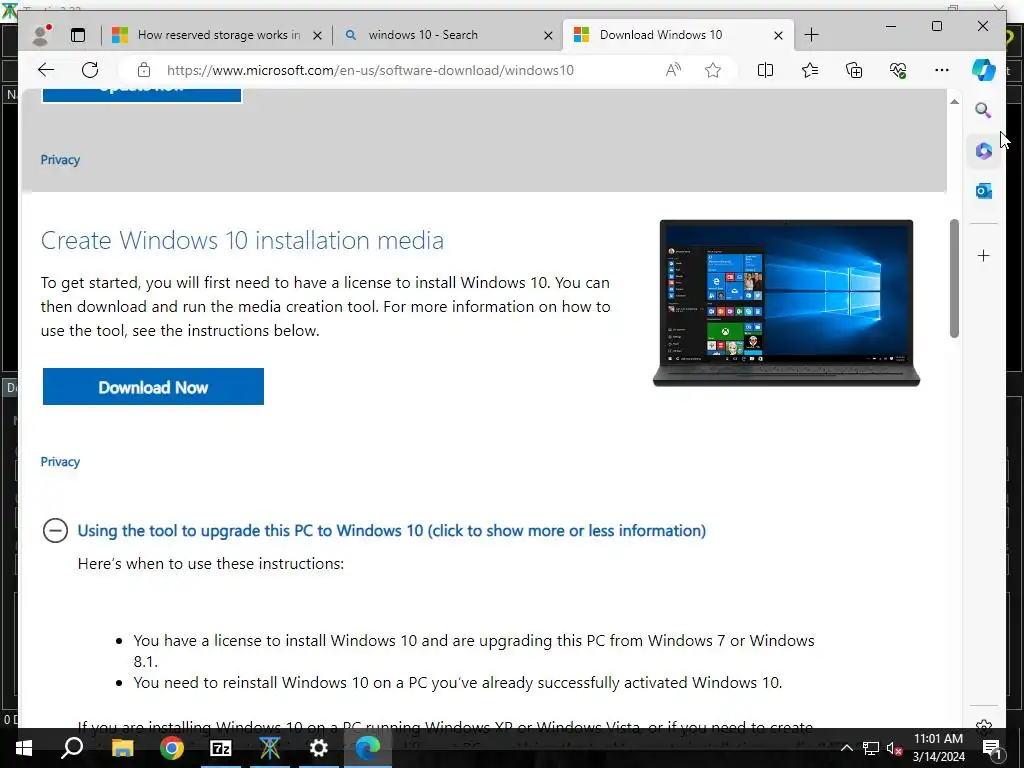Open the Edge profile icon

coord(42,35)
